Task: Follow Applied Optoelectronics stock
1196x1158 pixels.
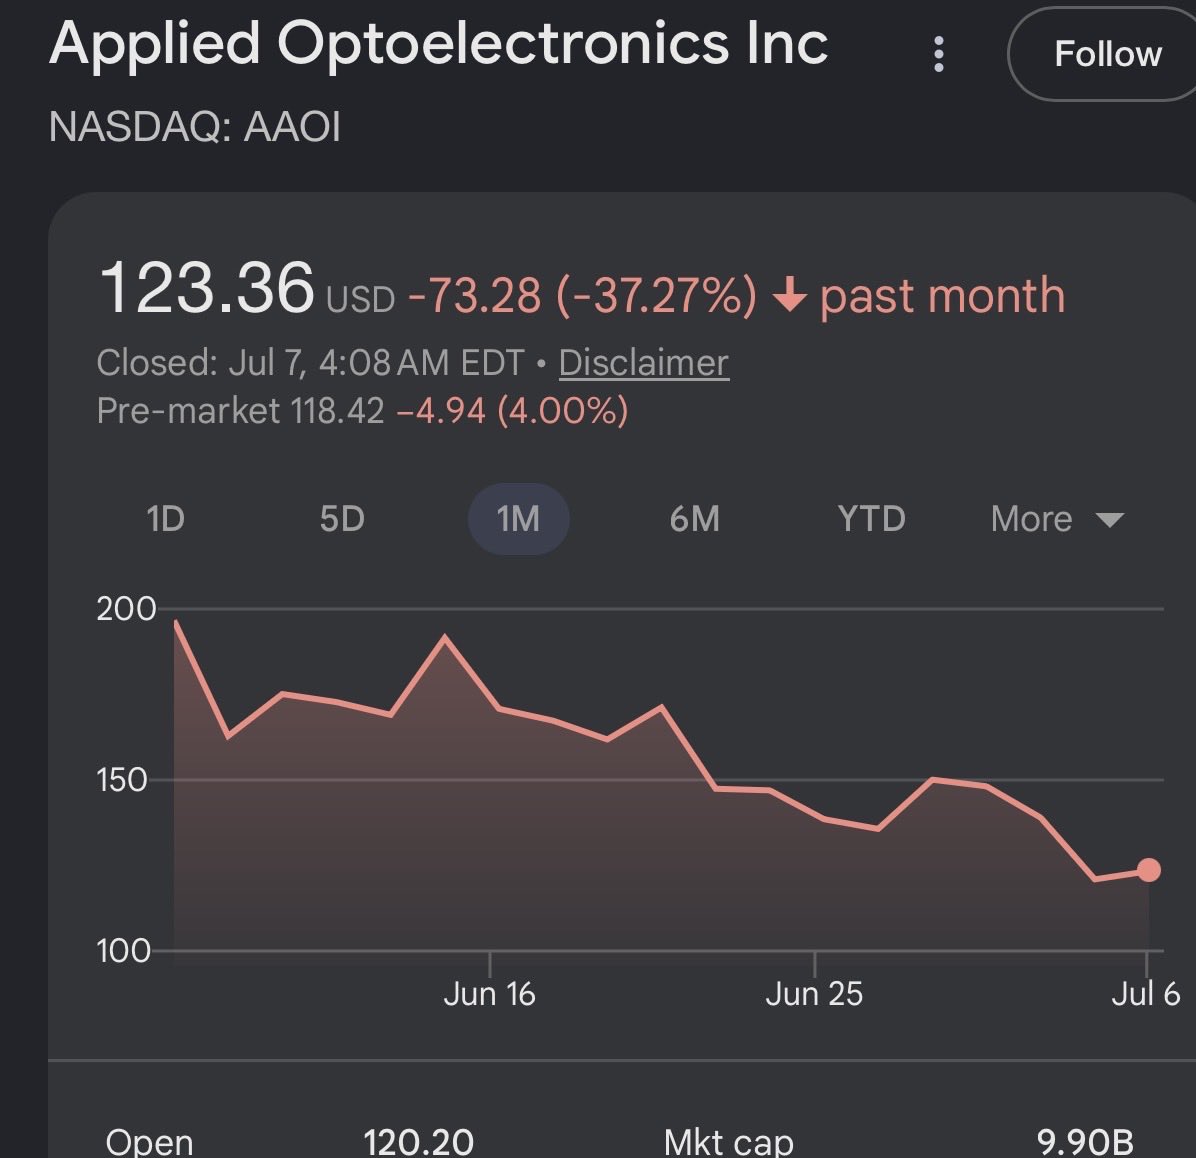Action: click(1104, 54)
